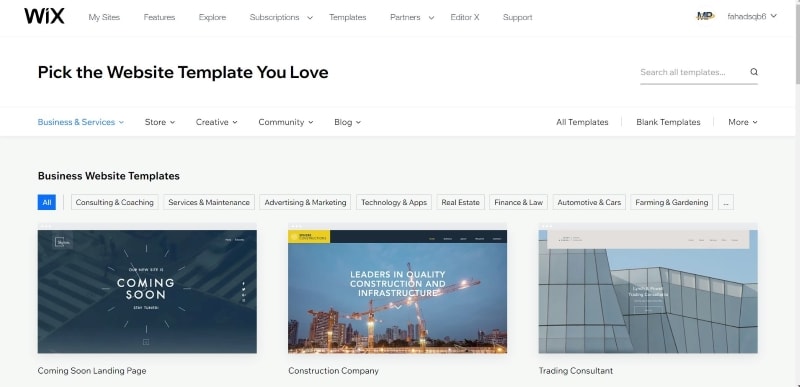Click the Trading Consultant title text
The width and height of the screenshot is (800, 387).
click(576, 371)
